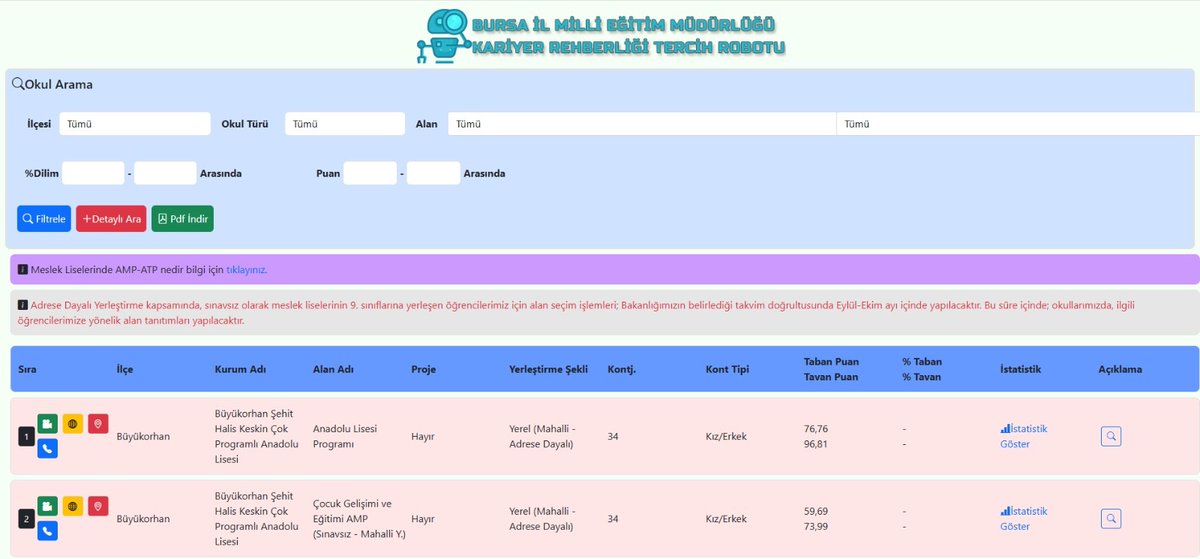Click the İstatistik column header
This screenshot has height=559, width=1200.
tap(1021, 369)
